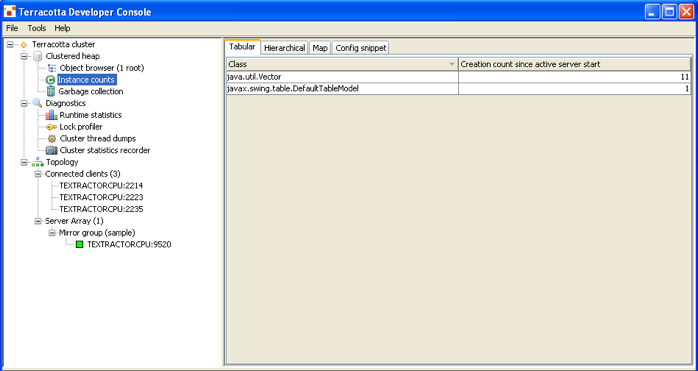The height and width of the screenshot is (371, 698).
Task: Open Cluster thread dumps in tree
Action: [x=97, y=139]
